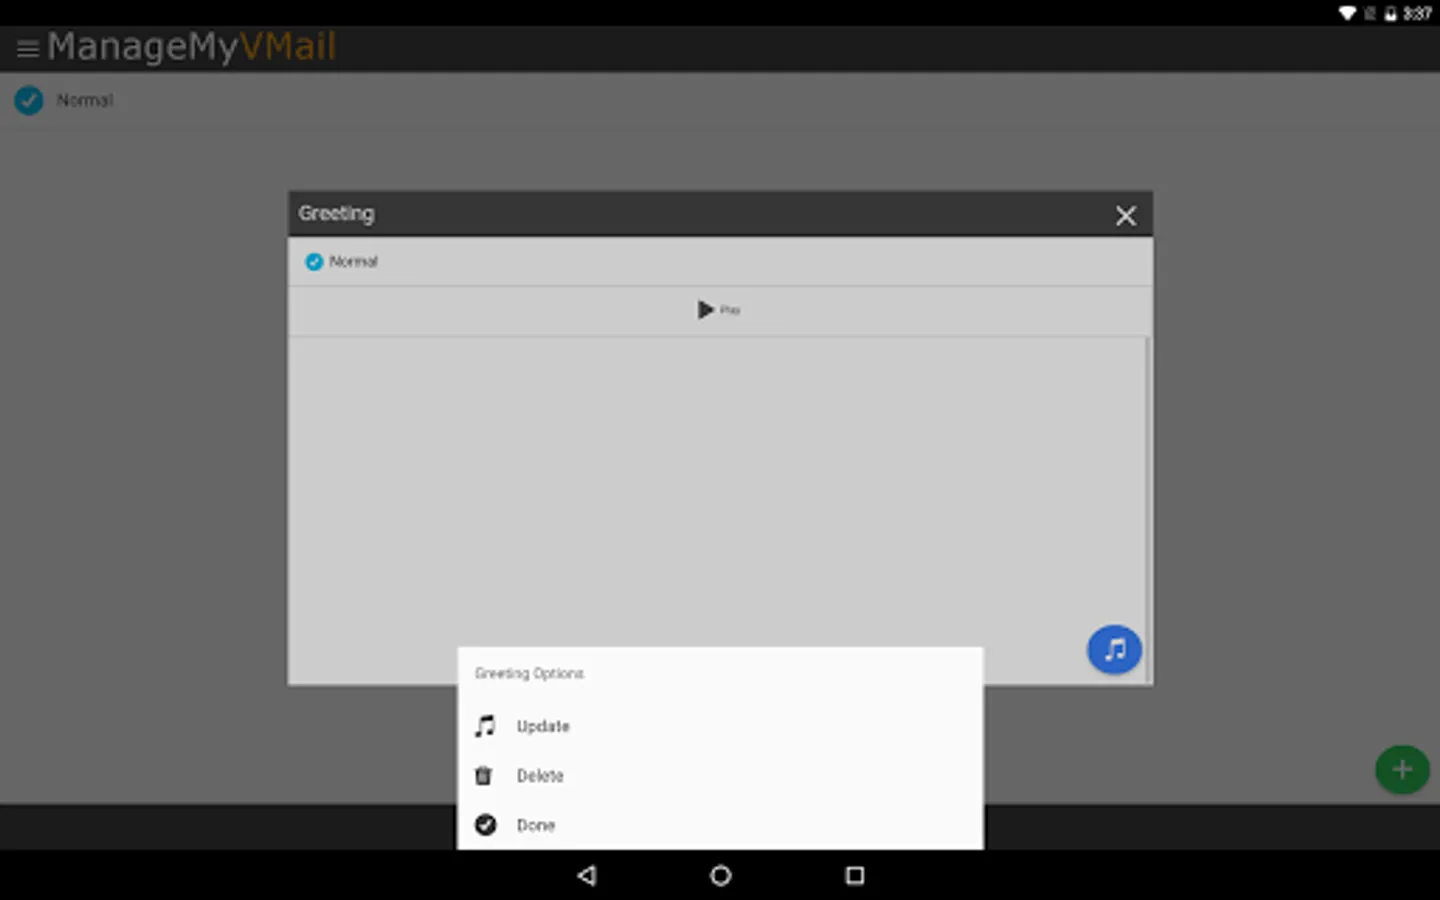
Task: Tap the green plus add button
Action: (x=1402, y=769)
